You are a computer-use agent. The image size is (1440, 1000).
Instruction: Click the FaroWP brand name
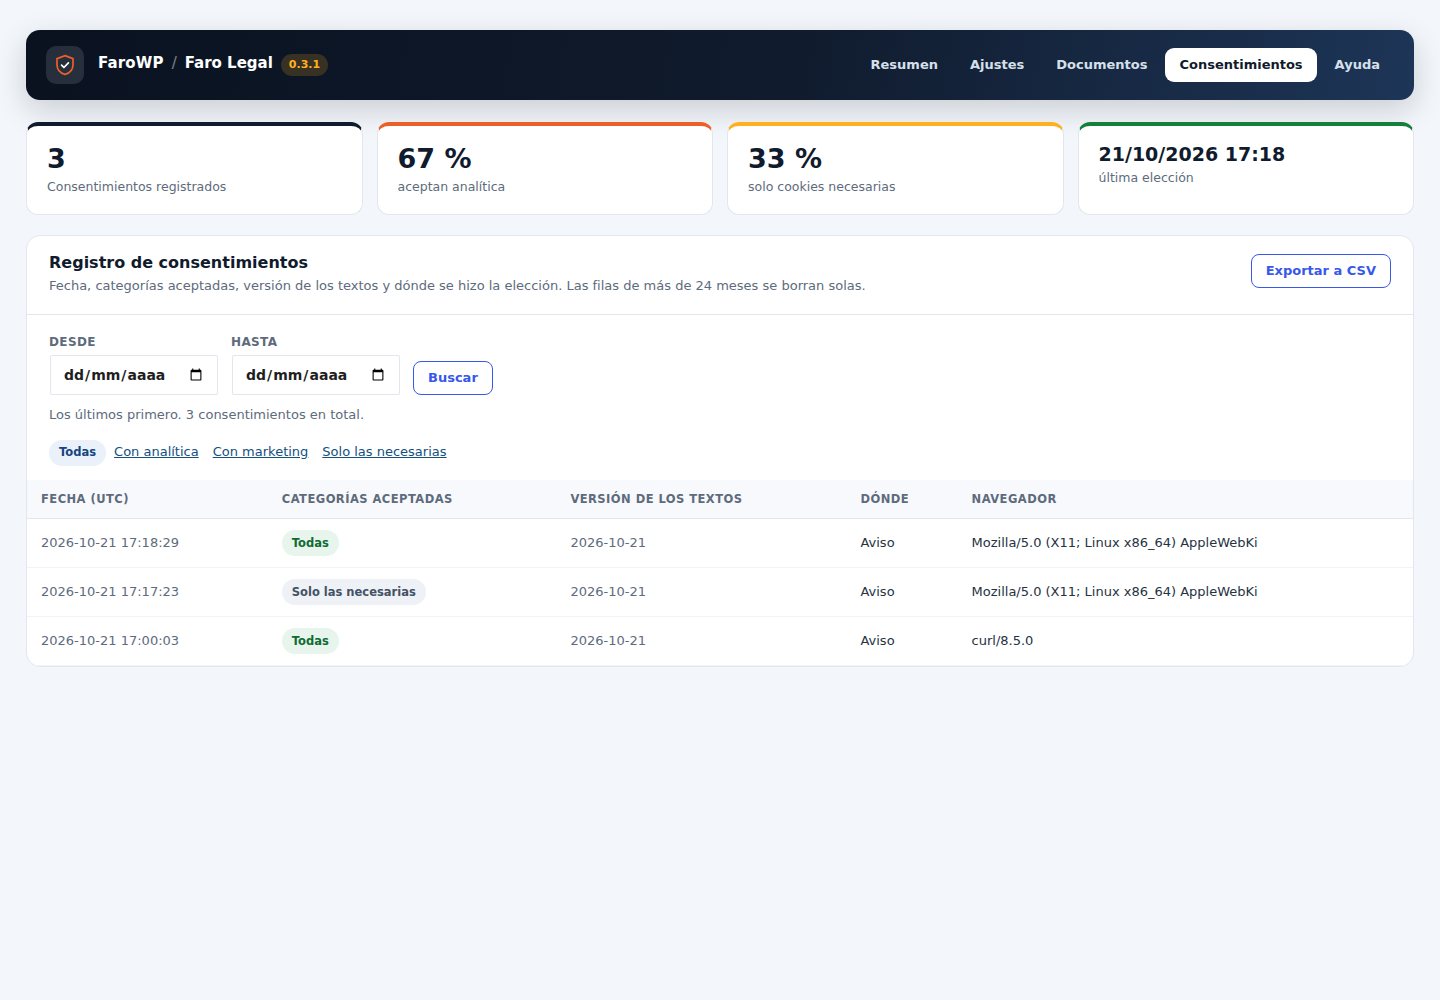(x=131, y=63)
